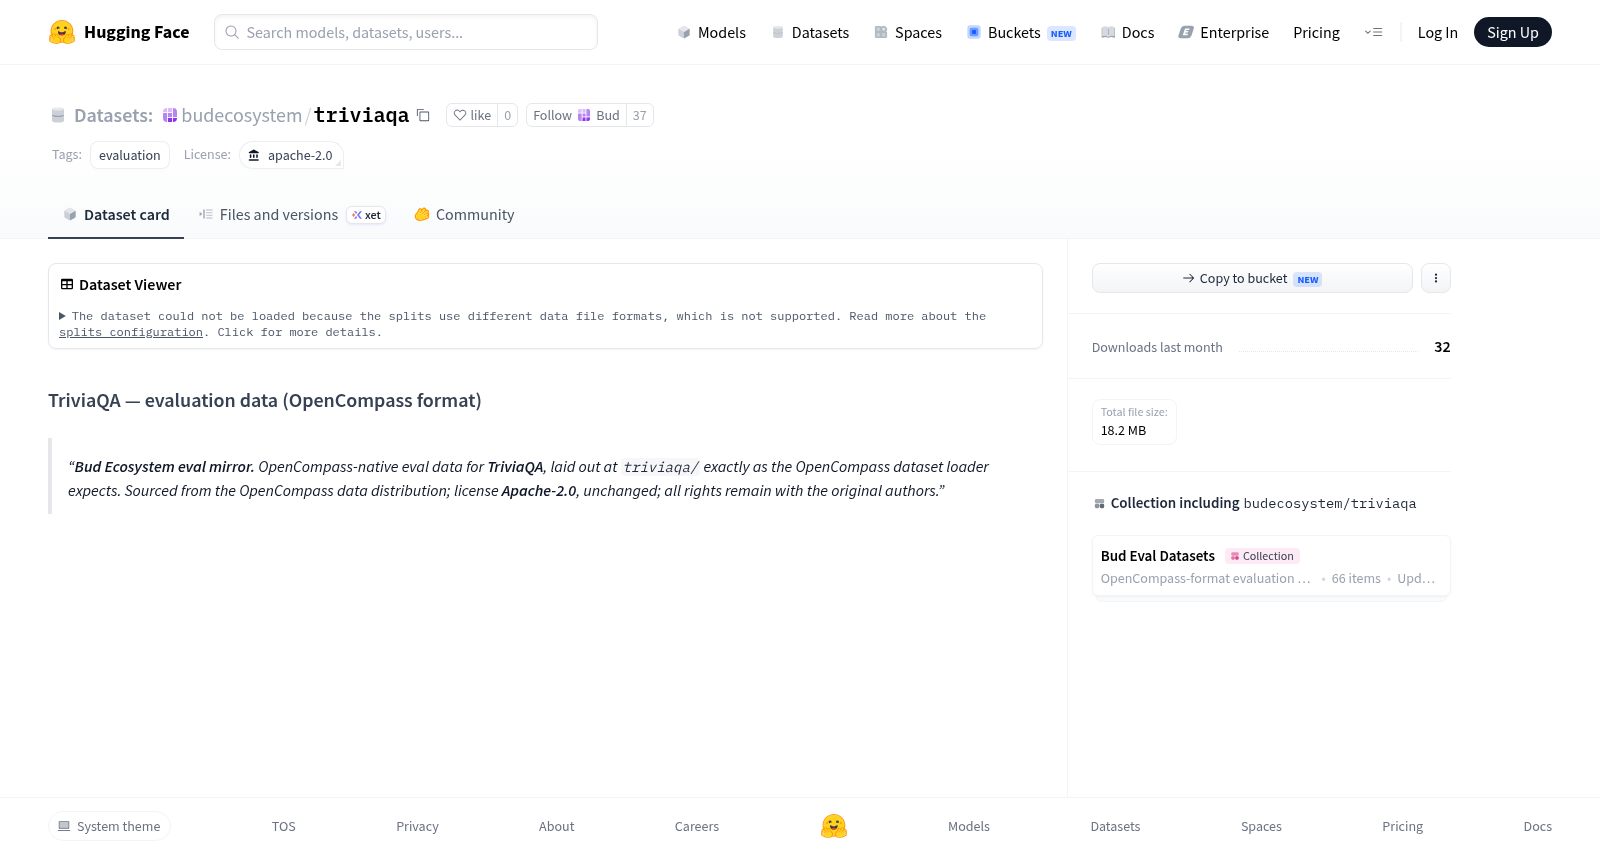Open Spaces in the top navigation
The width and height of the screenshot is (1600, 861).
click(x=908, y=32)
